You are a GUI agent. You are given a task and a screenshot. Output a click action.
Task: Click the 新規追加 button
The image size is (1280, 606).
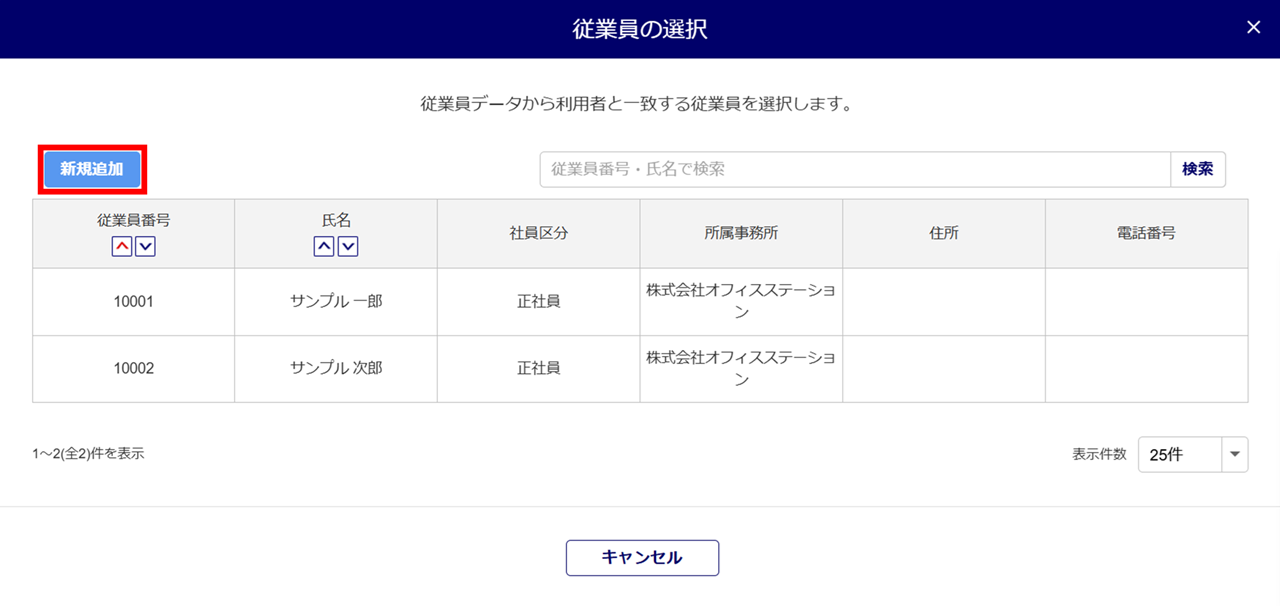coord(92,169)
